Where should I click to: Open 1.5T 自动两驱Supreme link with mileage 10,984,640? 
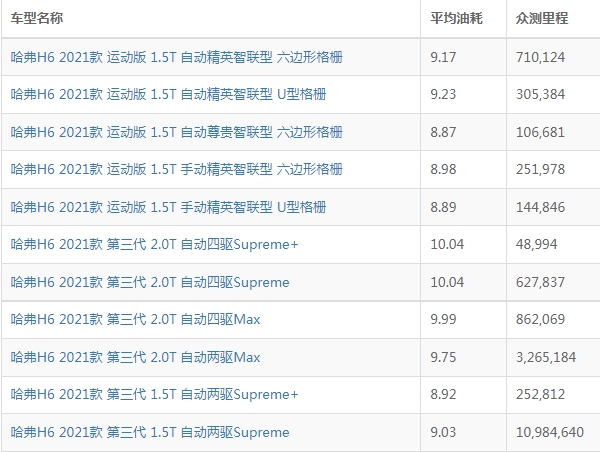coord(150,432)
